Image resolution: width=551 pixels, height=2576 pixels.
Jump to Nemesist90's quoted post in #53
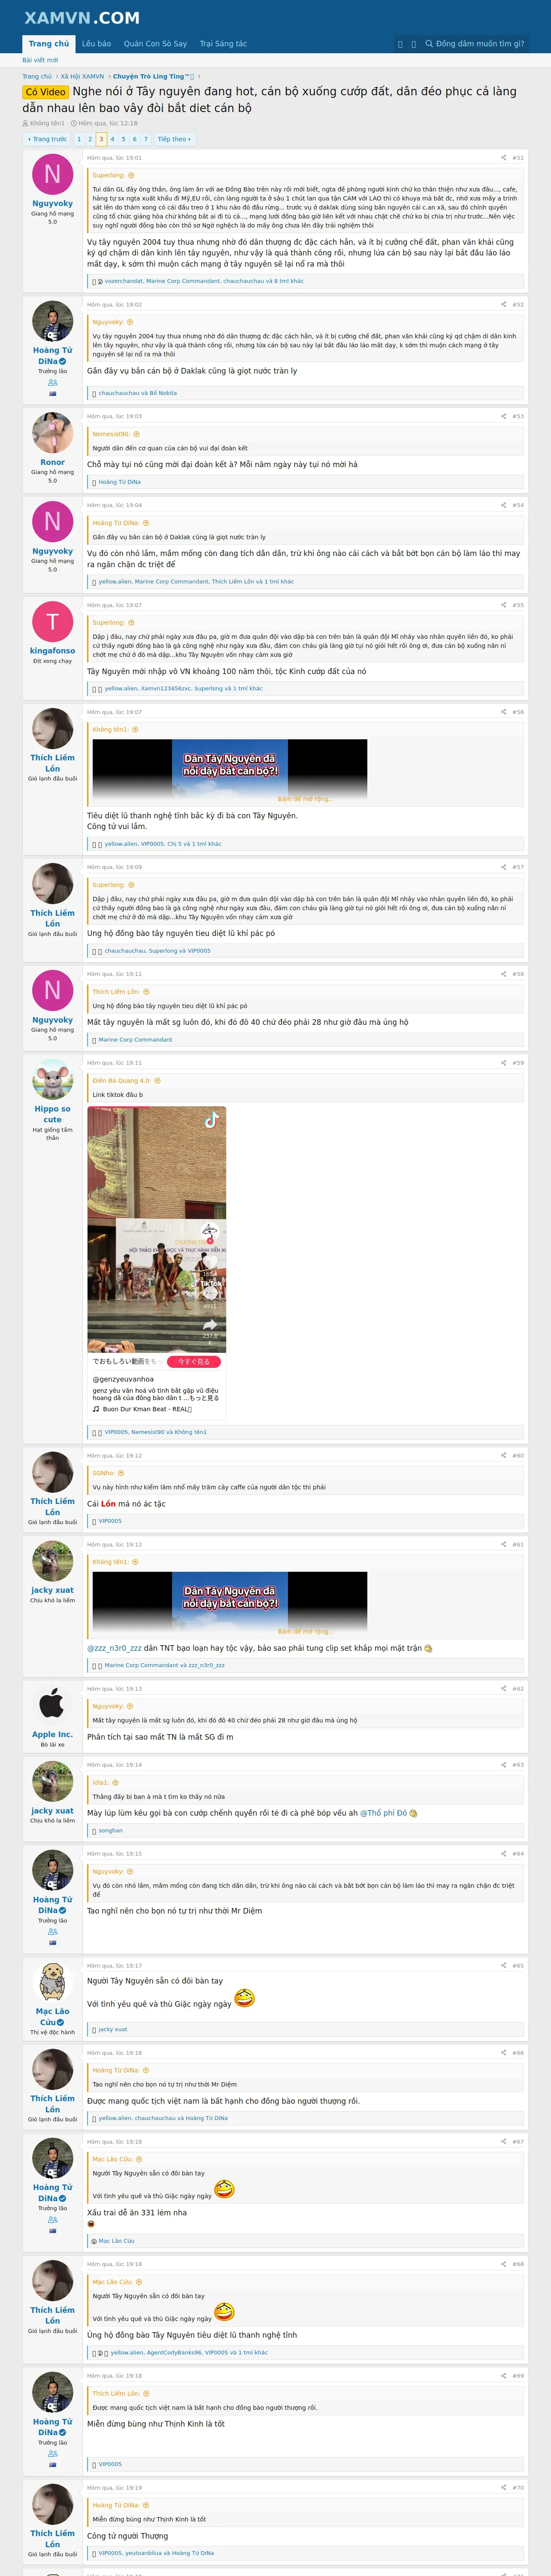click(x=136, y=434)
